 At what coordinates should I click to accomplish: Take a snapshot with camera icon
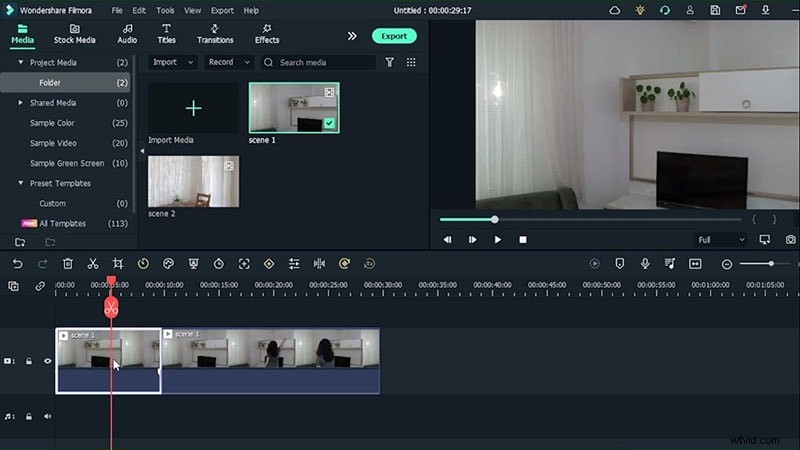pos(790,240)
